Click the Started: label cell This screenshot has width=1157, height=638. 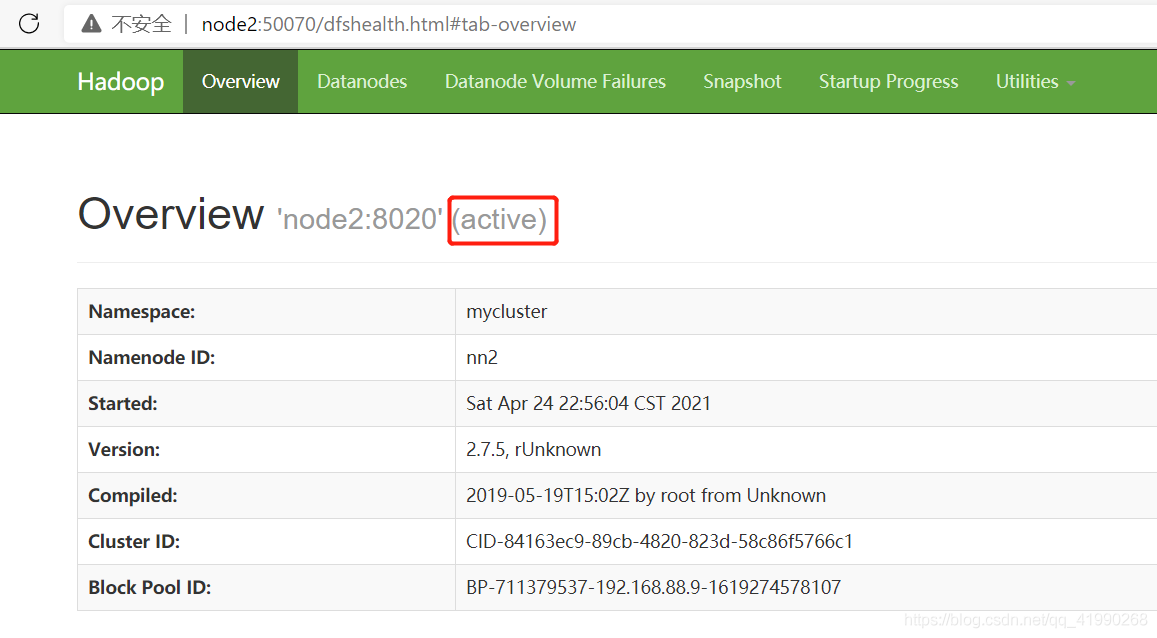(x=266, y=403)
